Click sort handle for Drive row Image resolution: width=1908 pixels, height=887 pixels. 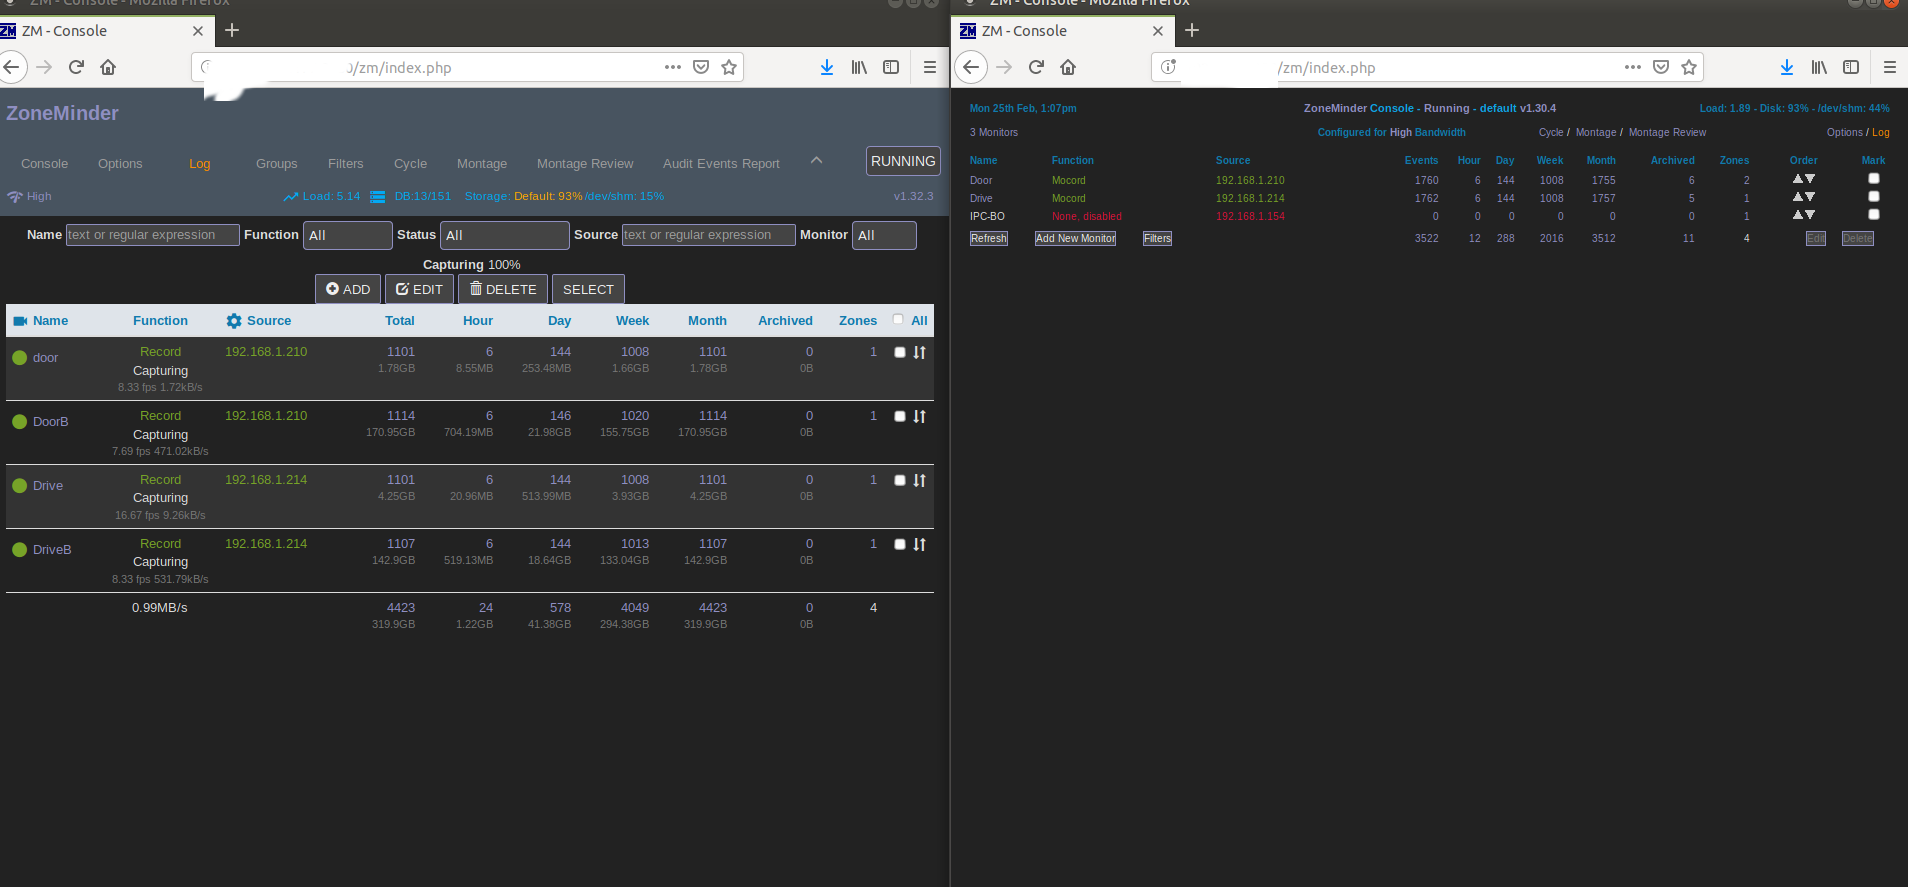pos(920,481)
